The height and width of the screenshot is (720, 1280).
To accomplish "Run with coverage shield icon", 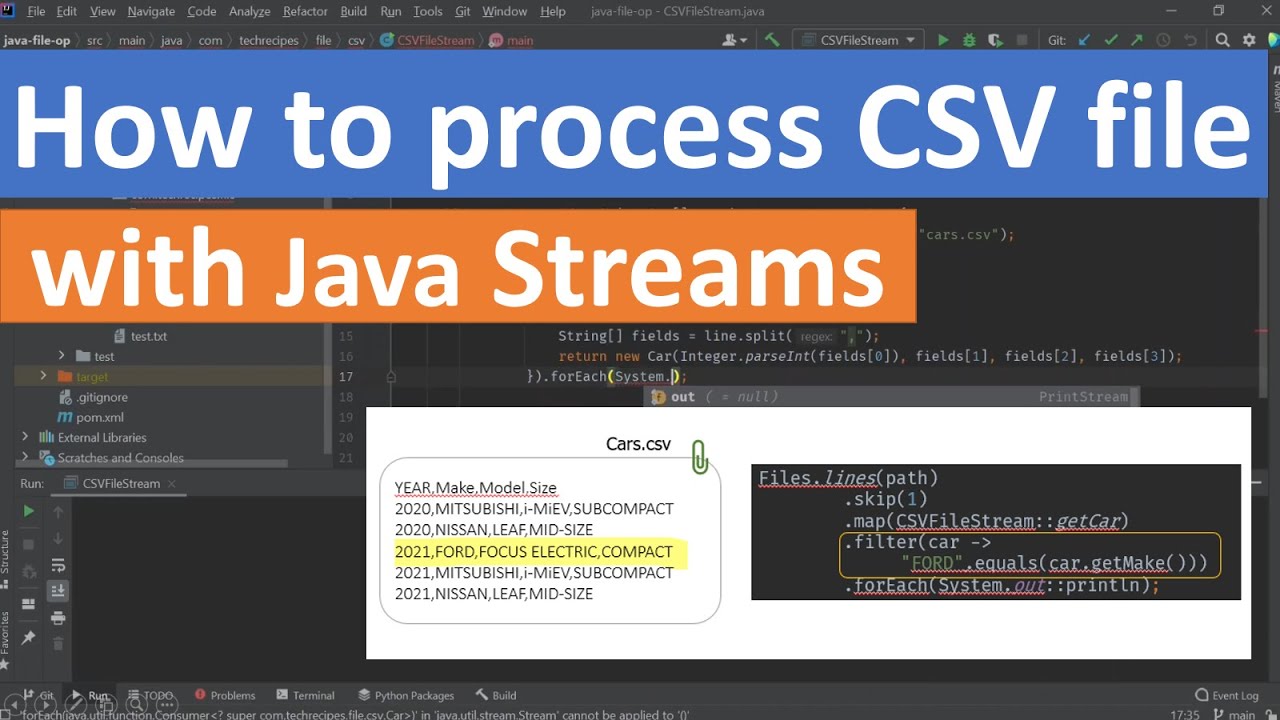I will (995, 40).
